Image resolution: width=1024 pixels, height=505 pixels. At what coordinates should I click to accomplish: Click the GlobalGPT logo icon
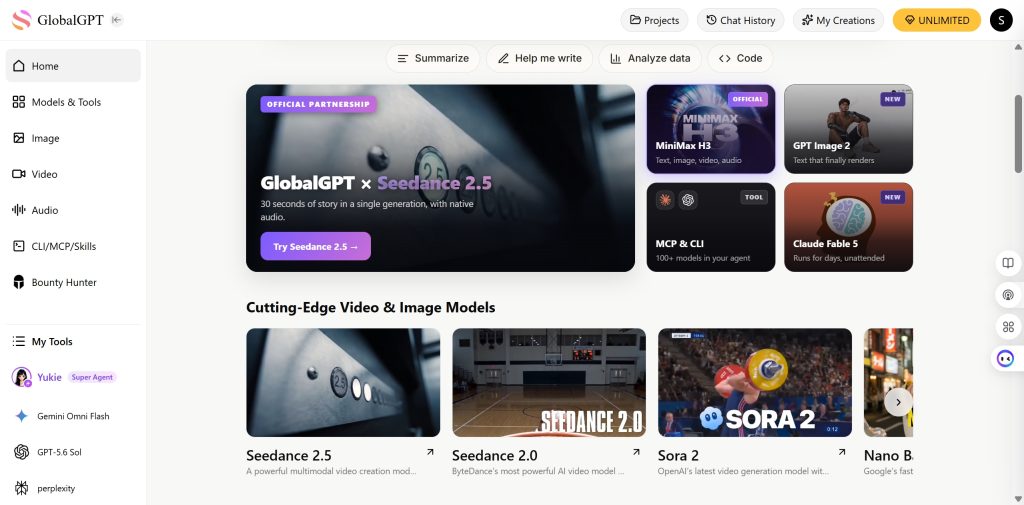22,20
